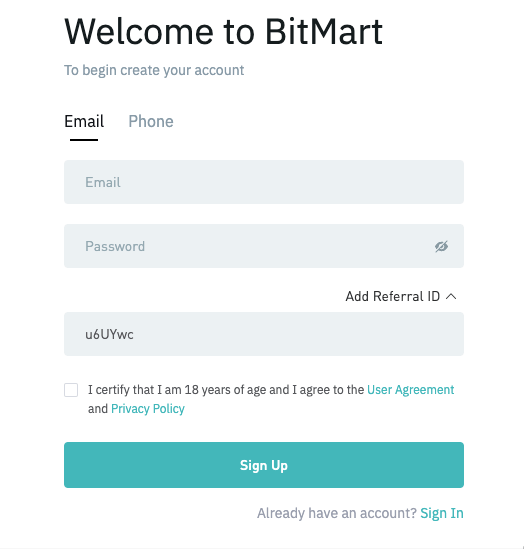This screenshot has height=549, width=524.
Task: Click the Welcome to BitMart heading
Action: [x=224, y=32]
